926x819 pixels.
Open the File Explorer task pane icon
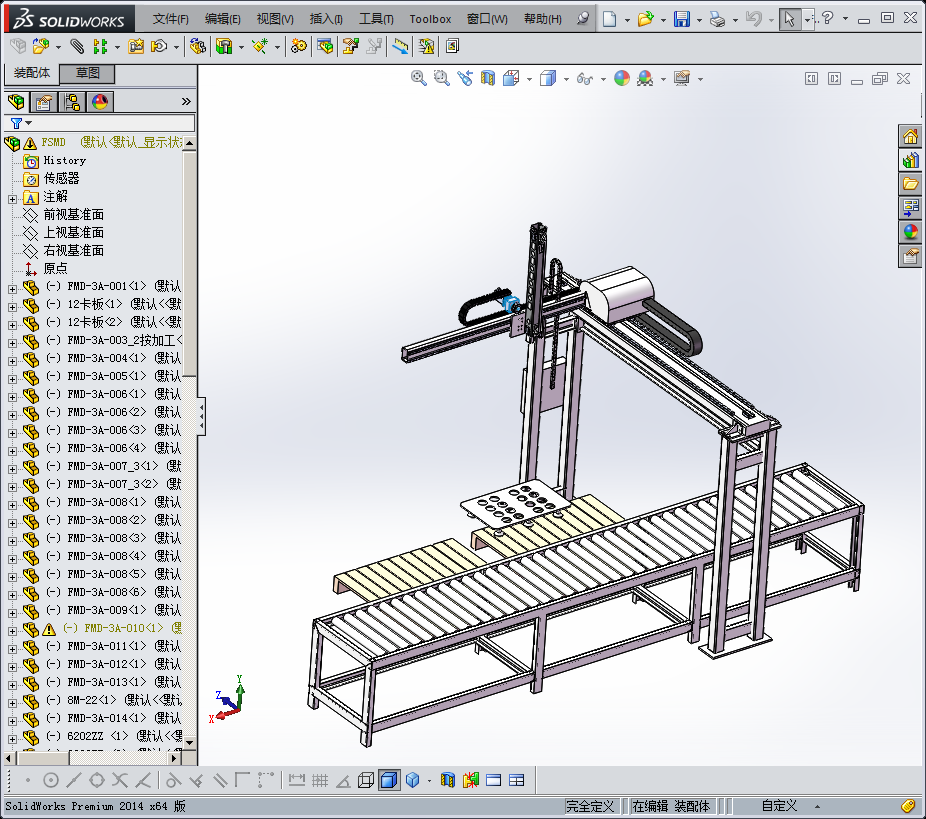(910, 184)
